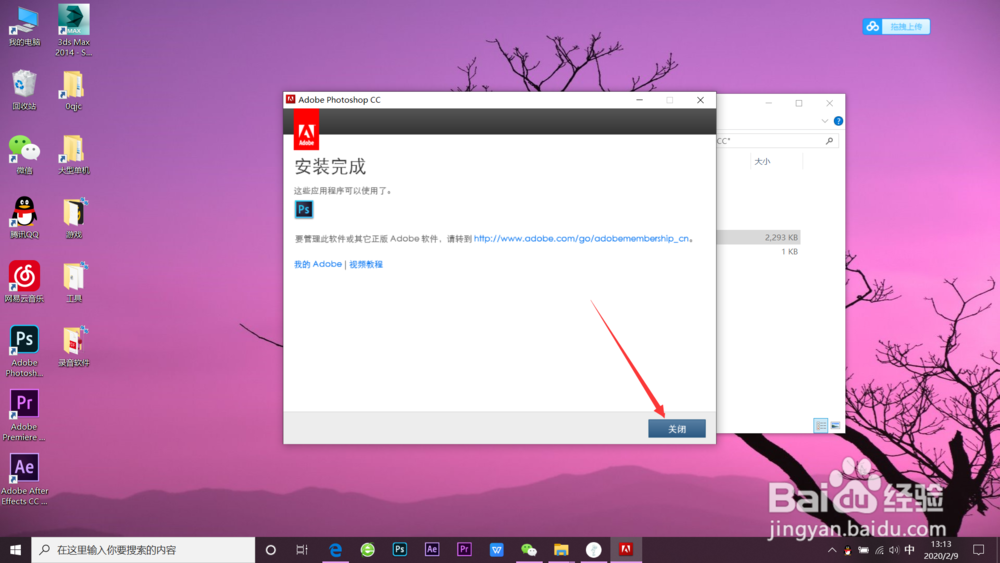Select the 回收站 recycle bin icon
The height and width of the screenshot is (563, 1000).
coord(24,91)
